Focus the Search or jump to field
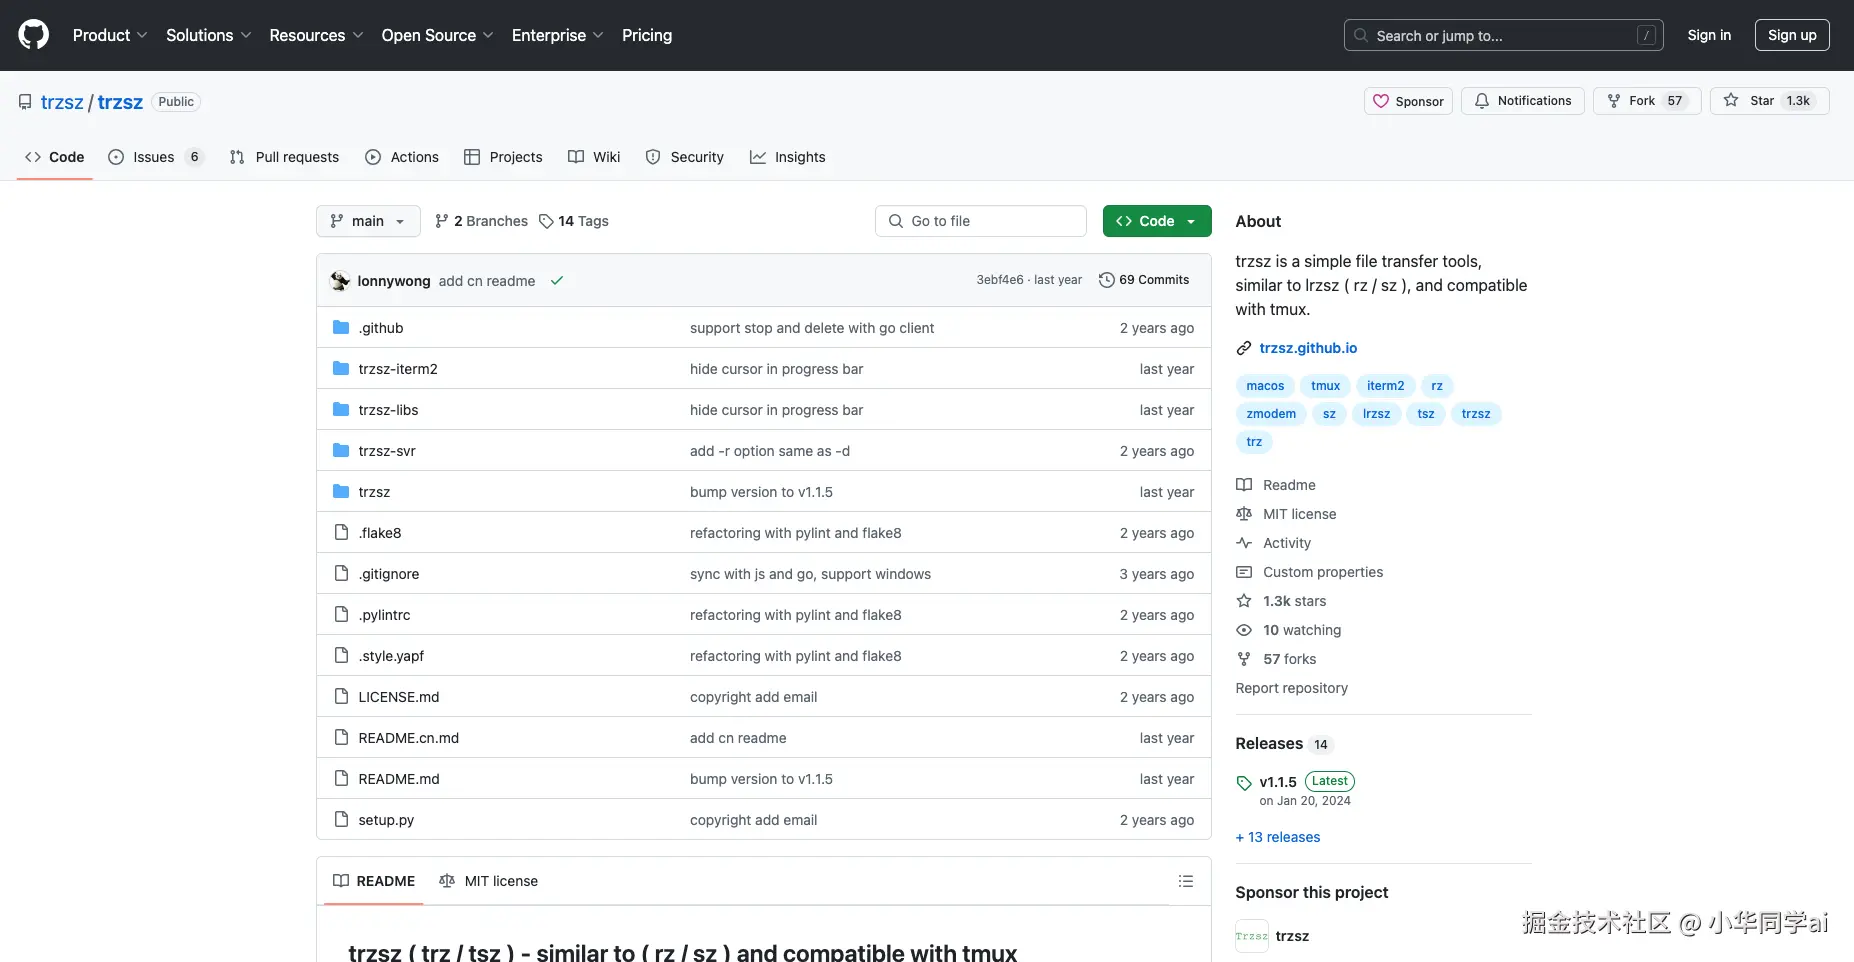This screenshot has height=962, width=1854. coord(1504,35)
